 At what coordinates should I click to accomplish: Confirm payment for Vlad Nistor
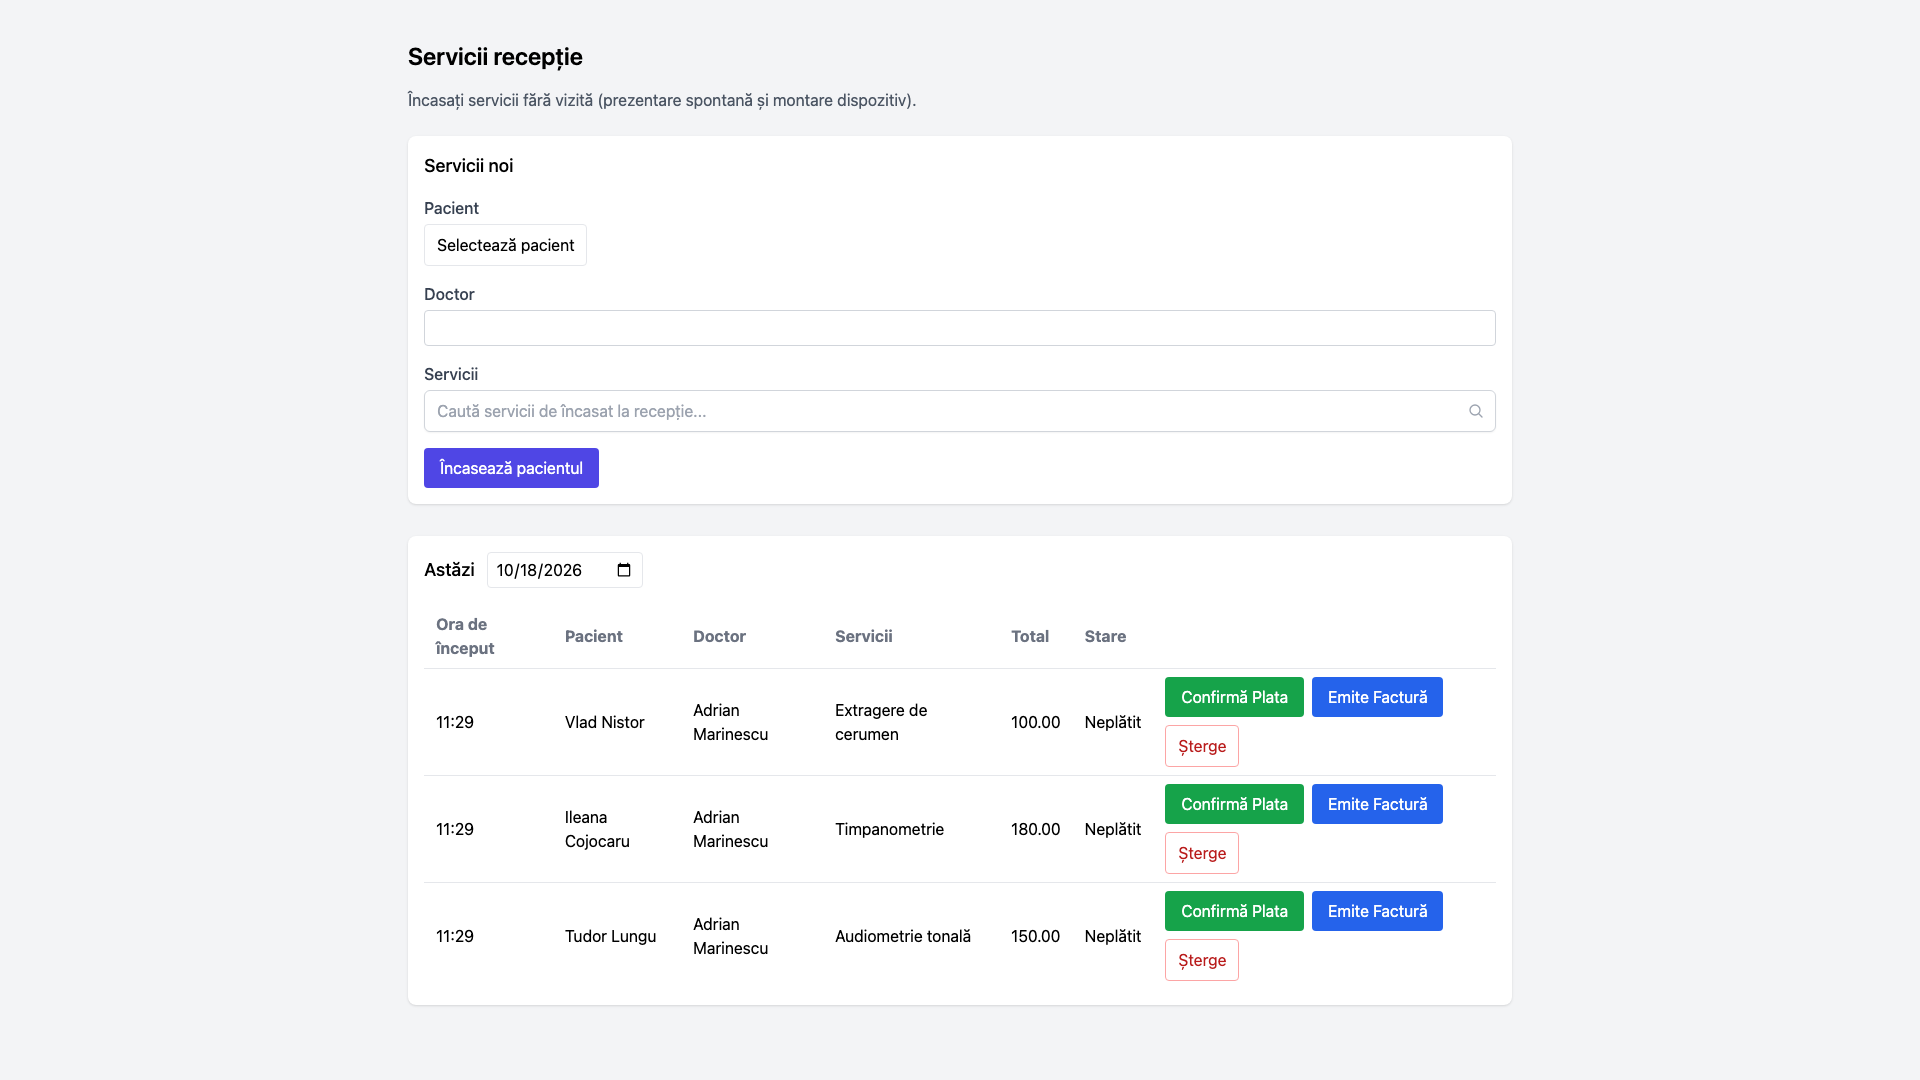pyautogui.click(x=1234, y=697)
